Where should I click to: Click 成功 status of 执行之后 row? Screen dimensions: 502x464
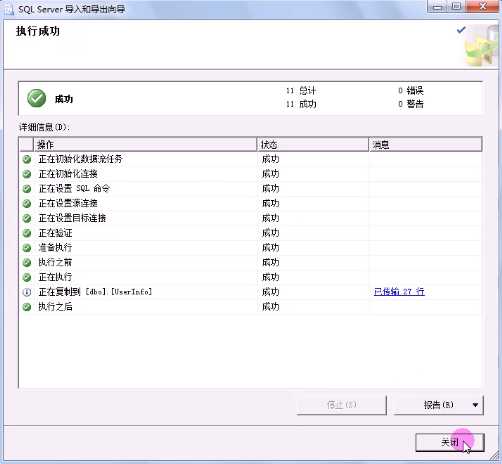click(270, 306)
